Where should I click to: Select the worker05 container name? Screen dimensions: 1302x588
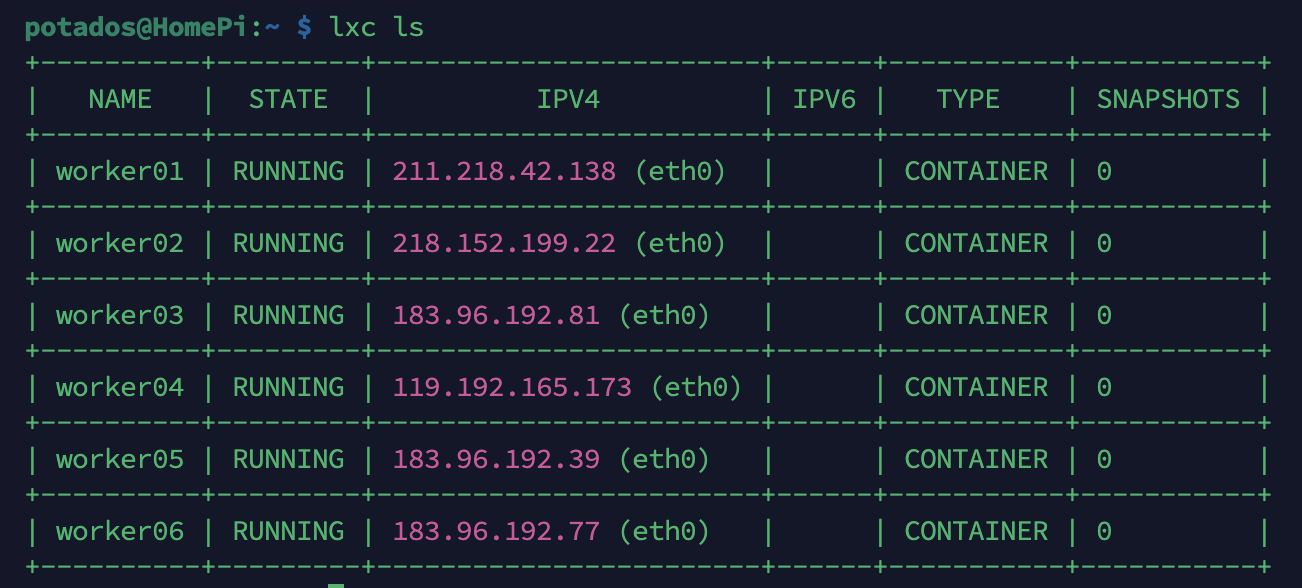tap(120, 459)
